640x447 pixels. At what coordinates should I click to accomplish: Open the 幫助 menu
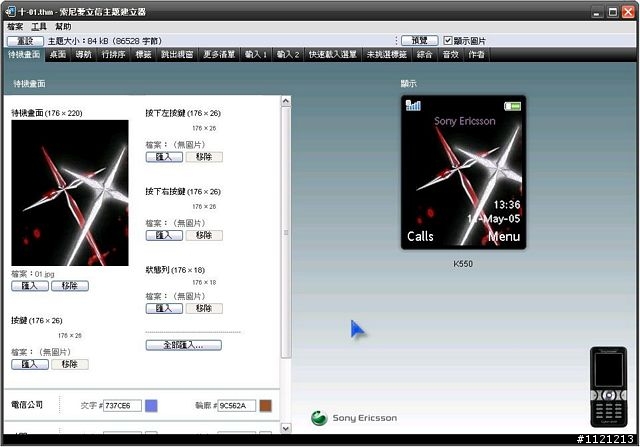click(x=63, y=27)
